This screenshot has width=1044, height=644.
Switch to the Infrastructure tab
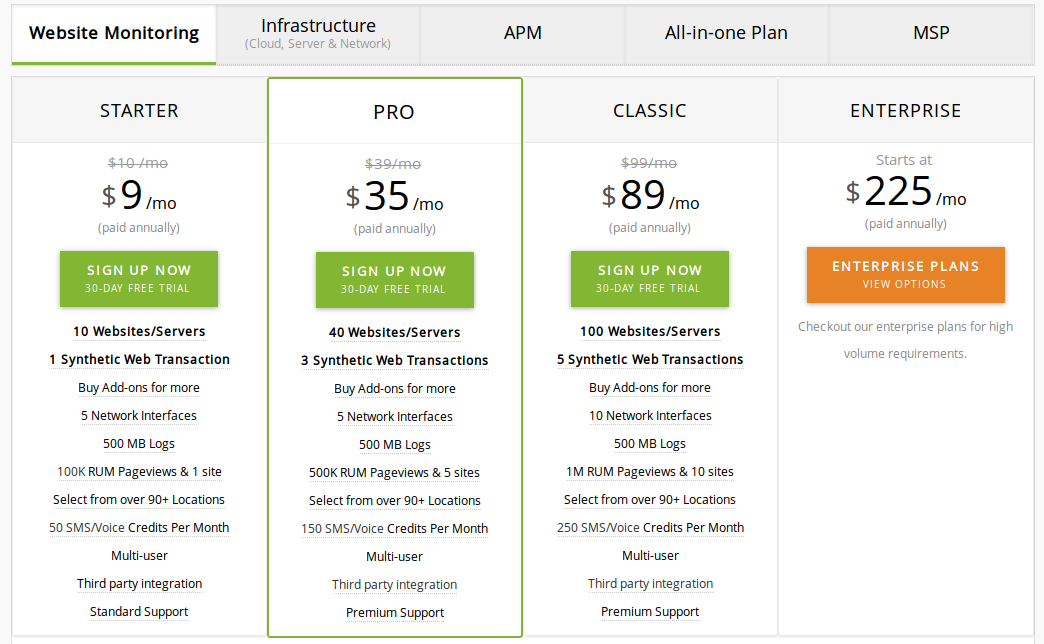318,32
